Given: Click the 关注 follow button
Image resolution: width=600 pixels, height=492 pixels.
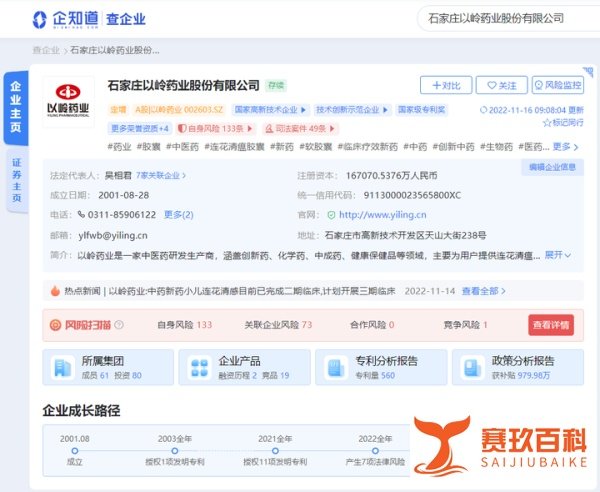Looking at the screenshot, I should click(501, 85).
